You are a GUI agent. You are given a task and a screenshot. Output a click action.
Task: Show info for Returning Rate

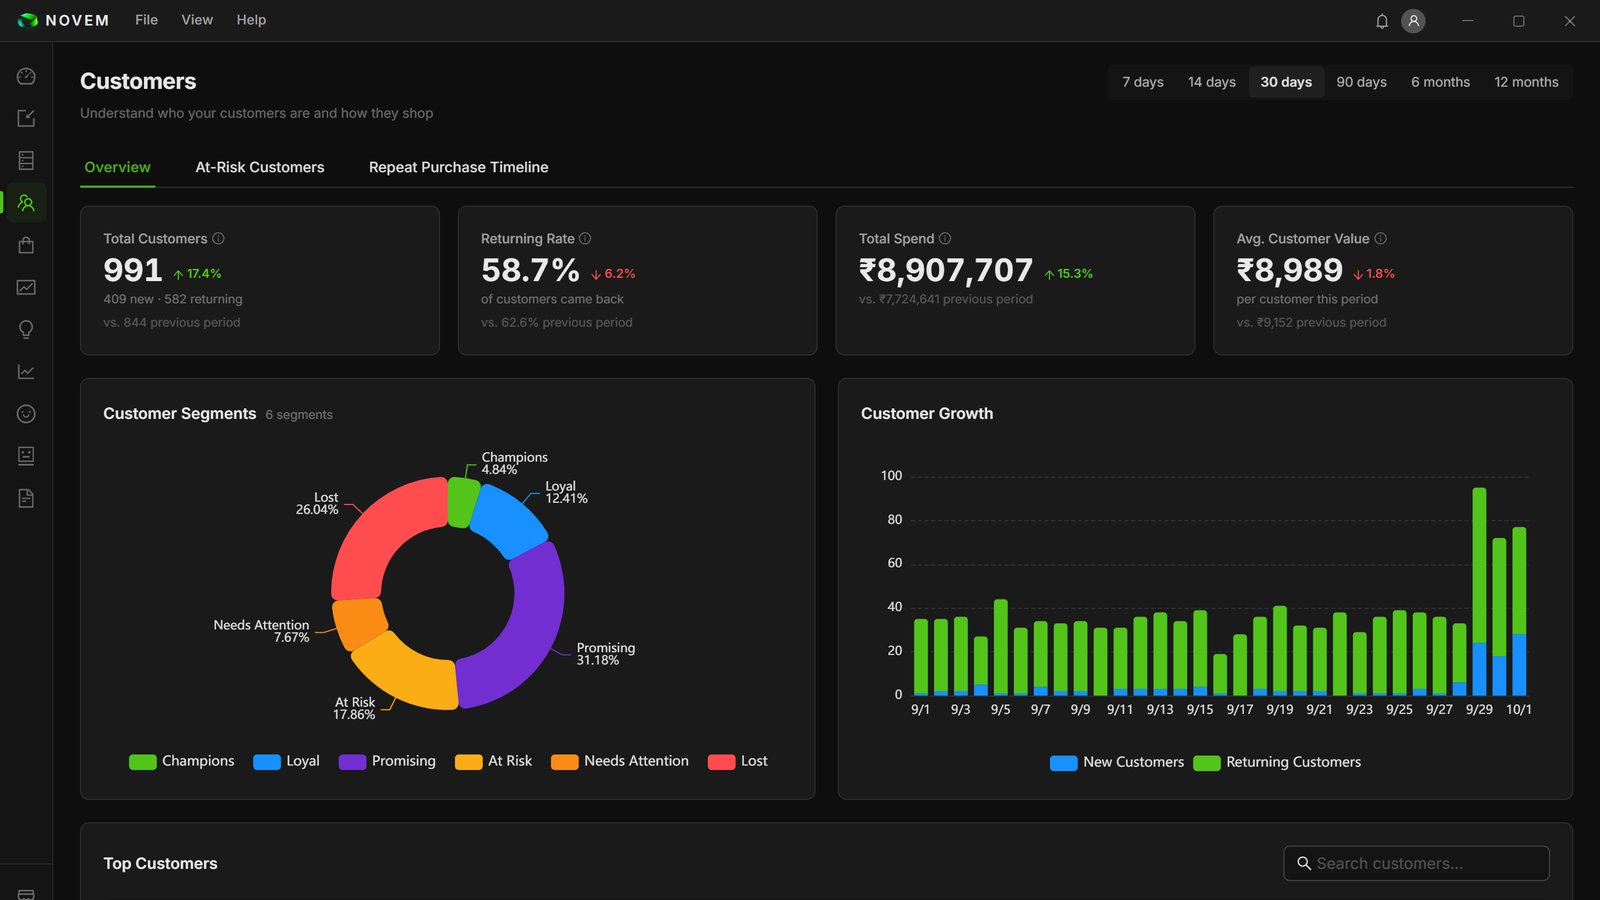585,238
